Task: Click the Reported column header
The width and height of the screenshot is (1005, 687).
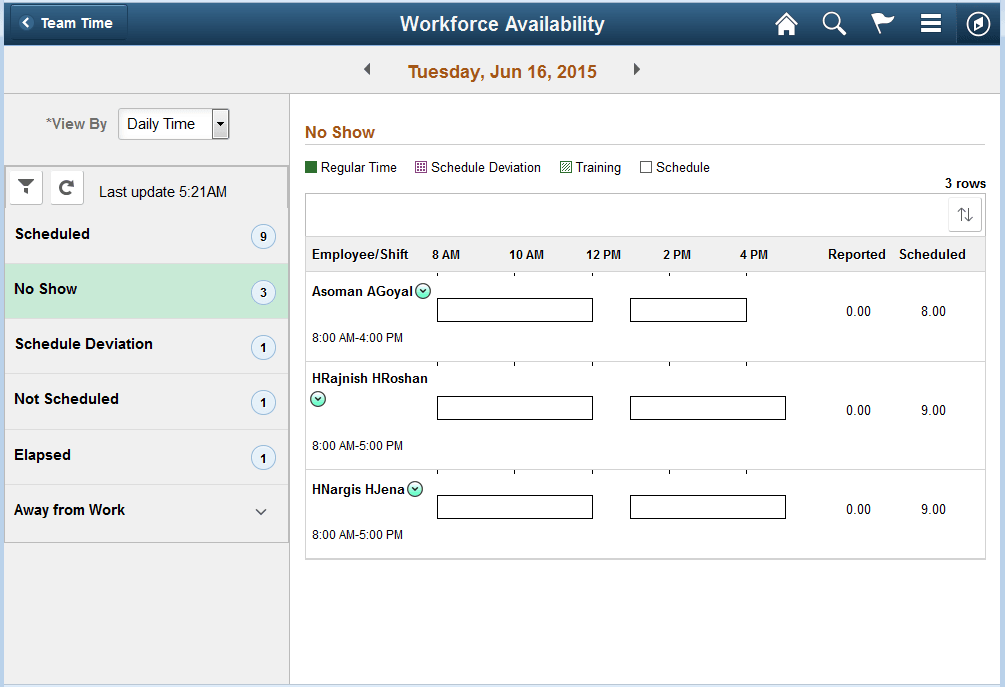Action: tap(856, 254)
